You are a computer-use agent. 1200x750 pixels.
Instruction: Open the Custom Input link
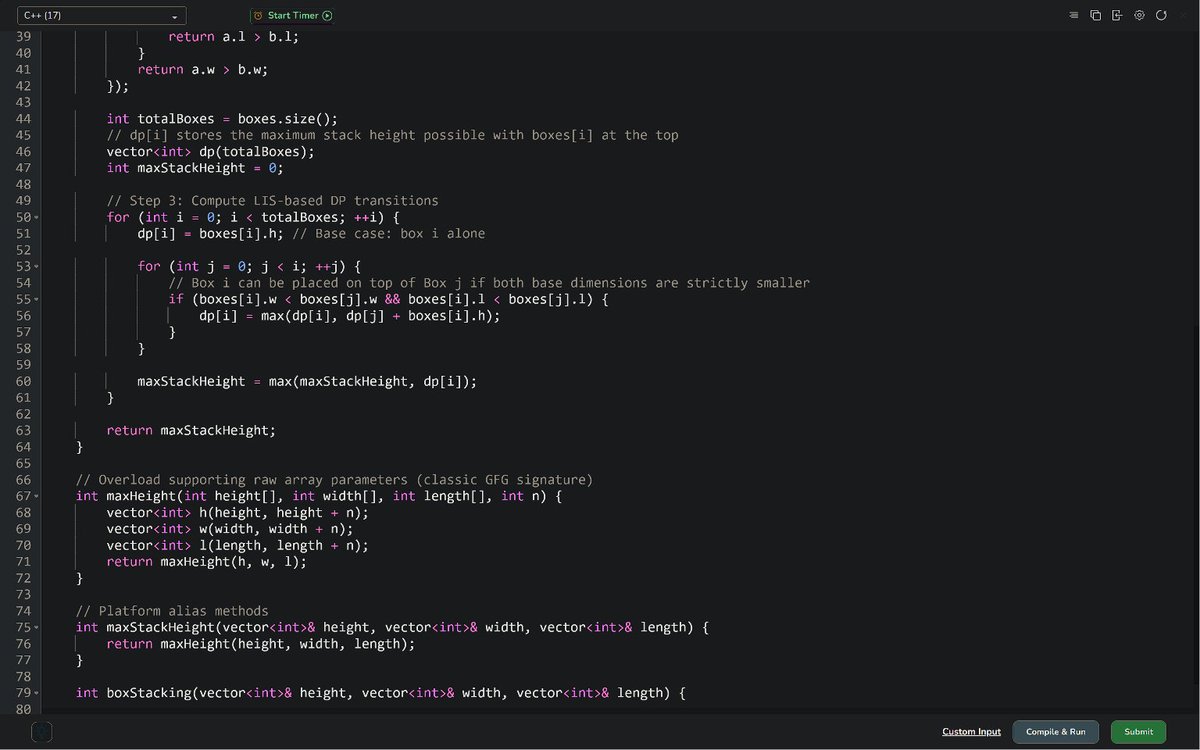tap(971, 732)
